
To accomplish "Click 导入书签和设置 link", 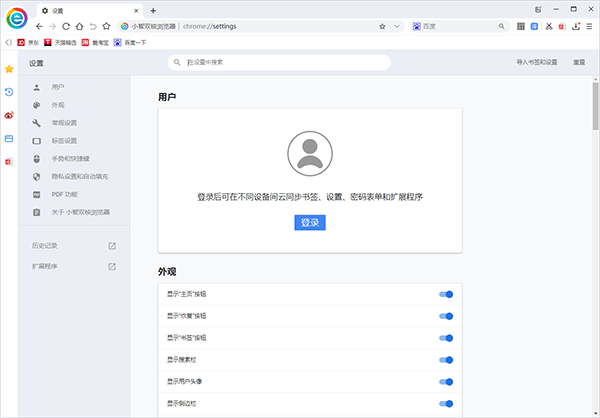I will coord(536,62).
